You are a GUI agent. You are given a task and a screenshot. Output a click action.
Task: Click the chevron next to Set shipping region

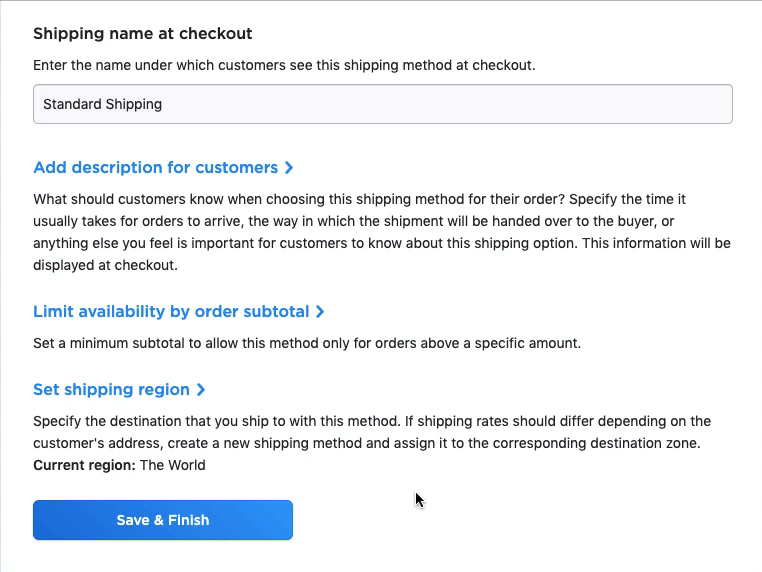click(201, 390)
